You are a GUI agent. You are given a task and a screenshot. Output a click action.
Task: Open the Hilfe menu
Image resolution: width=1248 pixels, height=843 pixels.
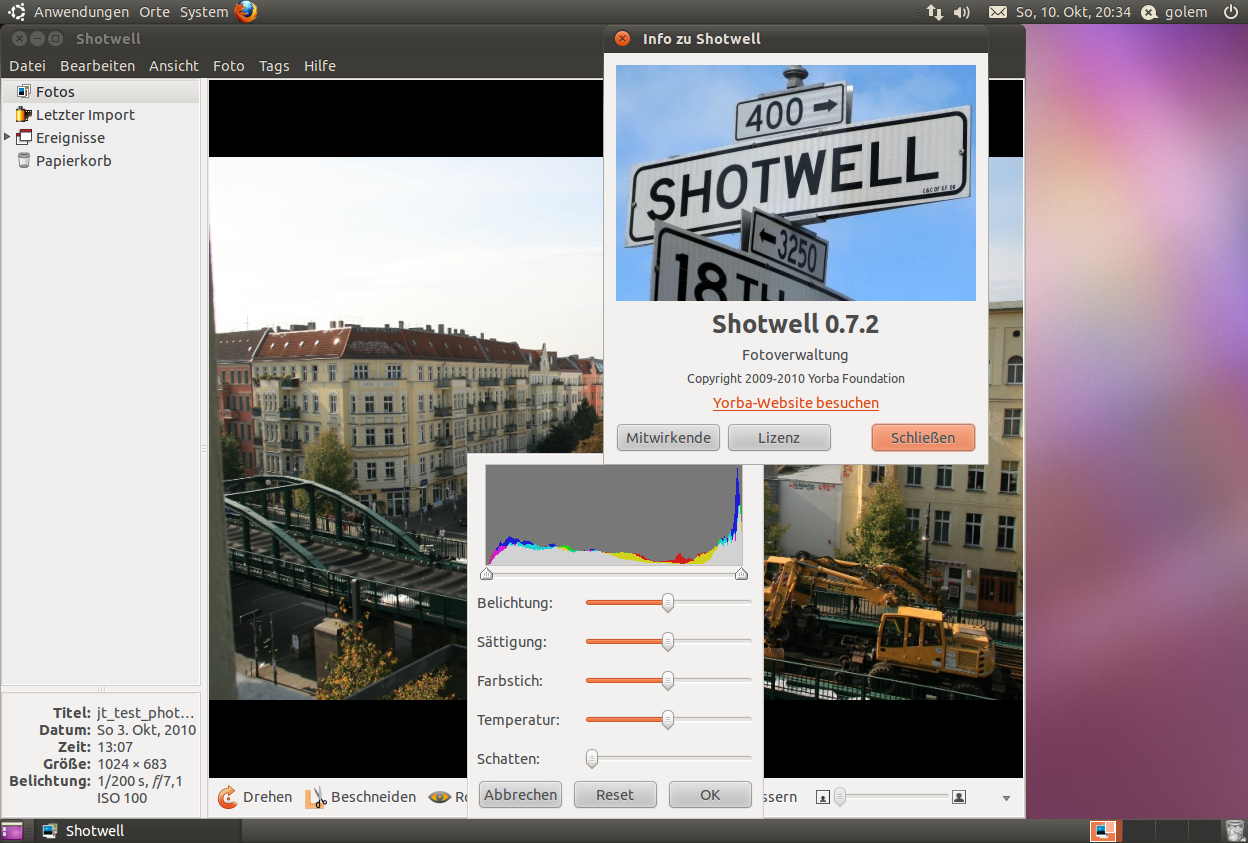(x=320, y=66)
